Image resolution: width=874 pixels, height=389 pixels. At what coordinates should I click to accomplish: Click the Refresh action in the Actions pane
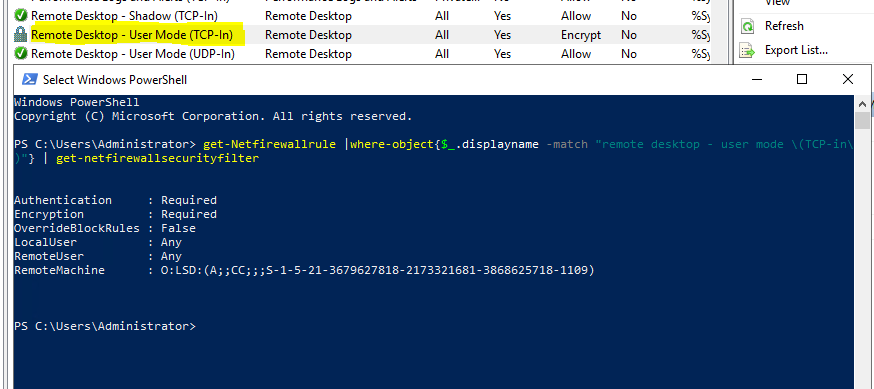point(784,26)
